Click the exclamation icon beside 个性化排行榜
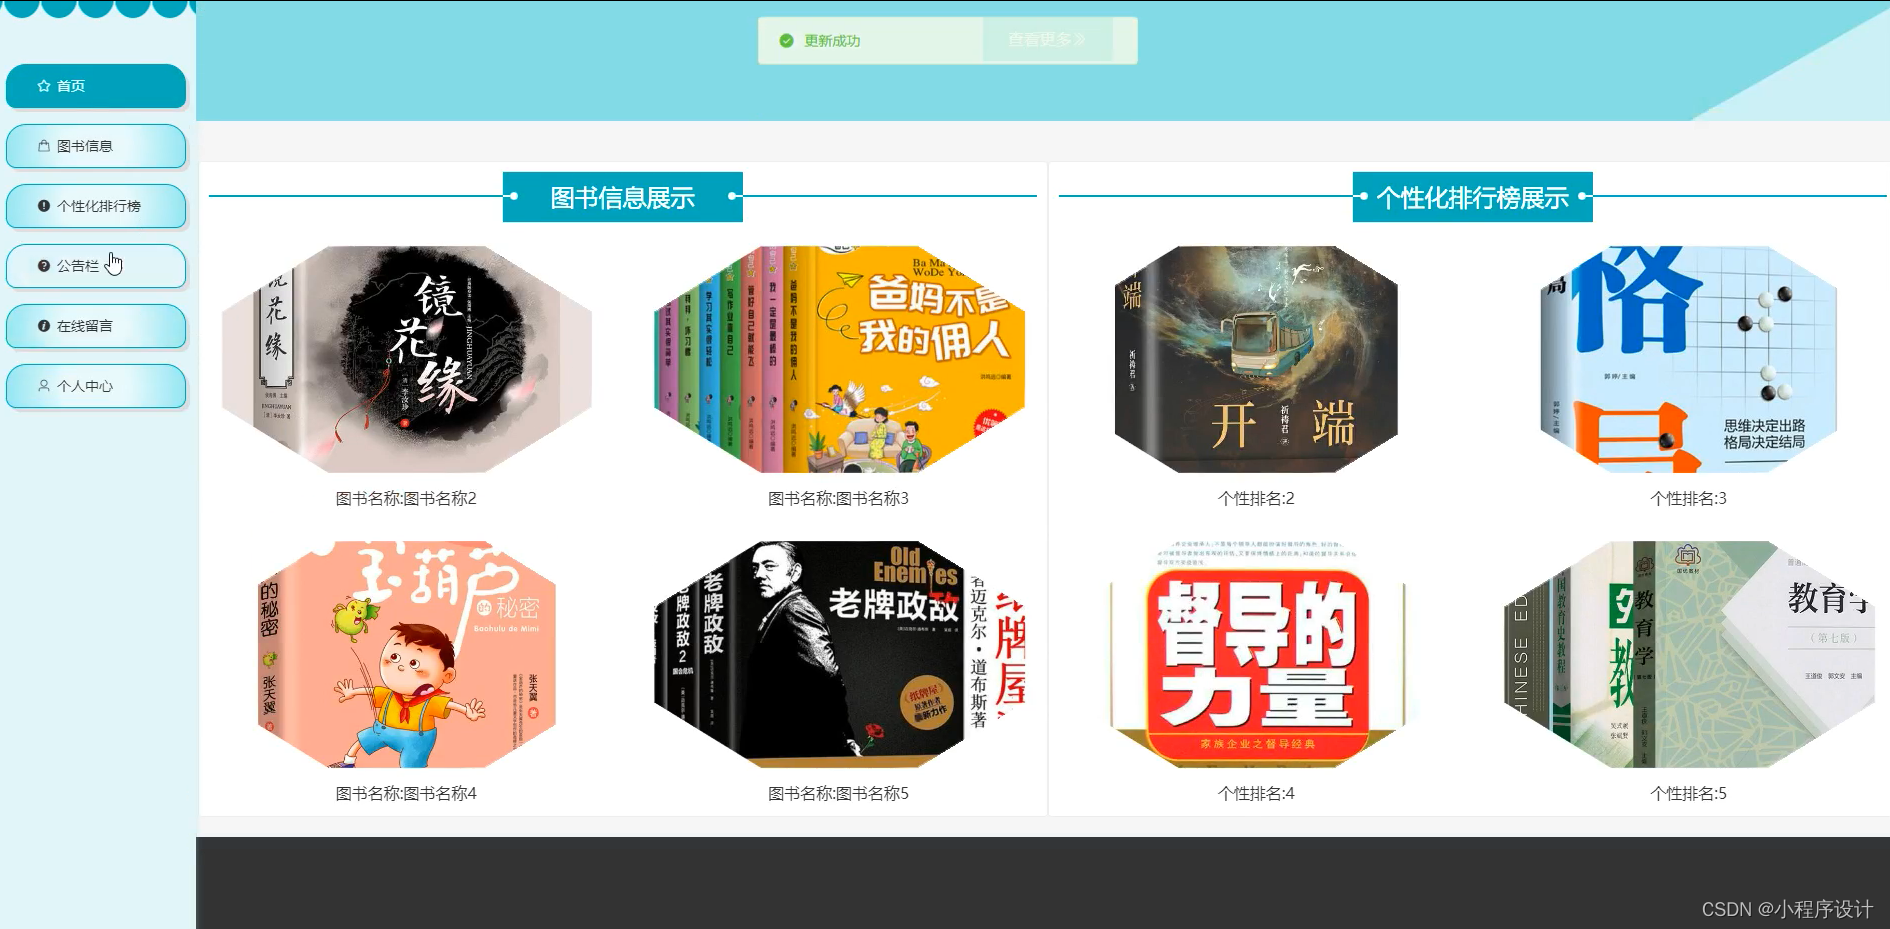This screenshot has width=1890, height=929. tap(44, 206)
